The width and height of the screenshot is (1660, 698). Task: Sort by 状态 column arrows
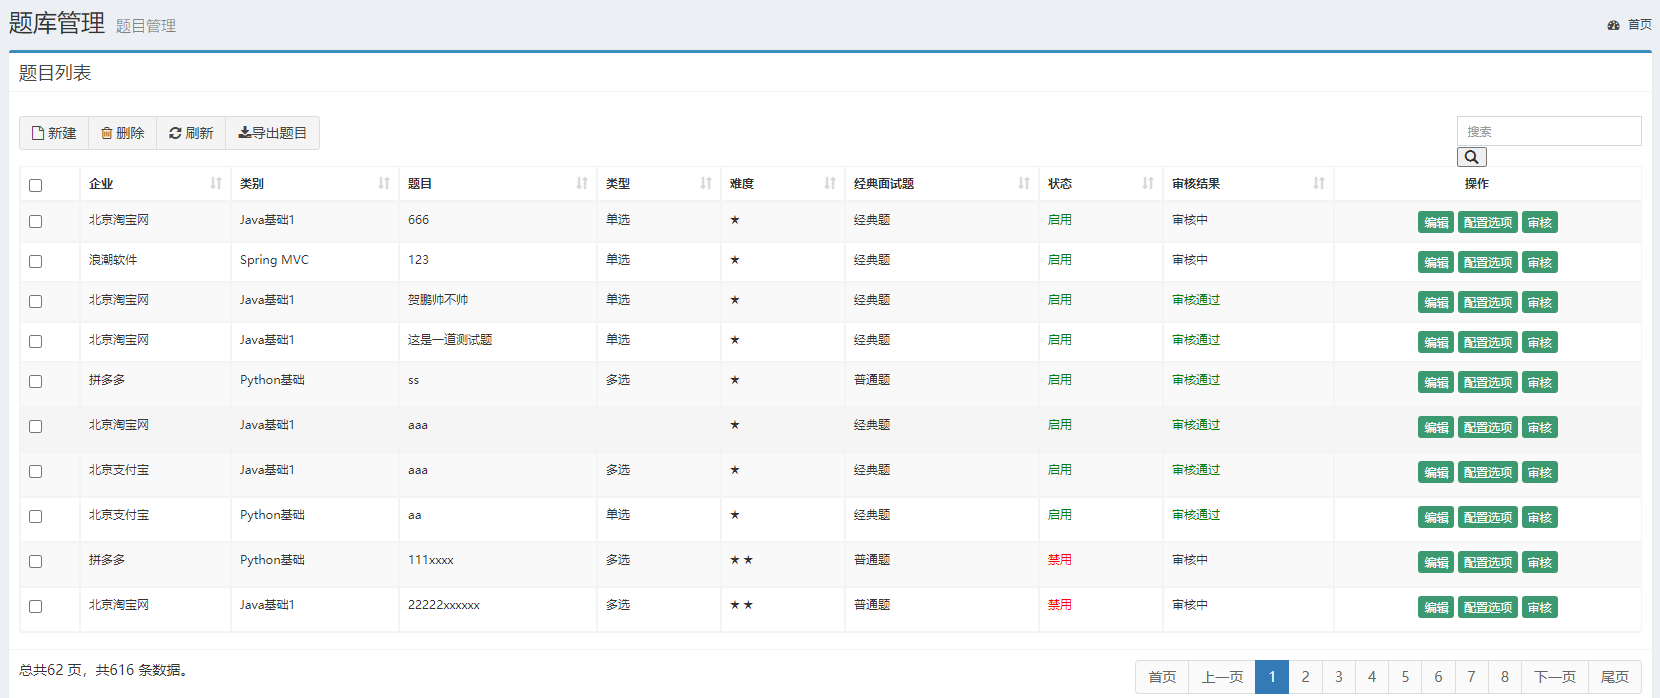[1148, 183]
